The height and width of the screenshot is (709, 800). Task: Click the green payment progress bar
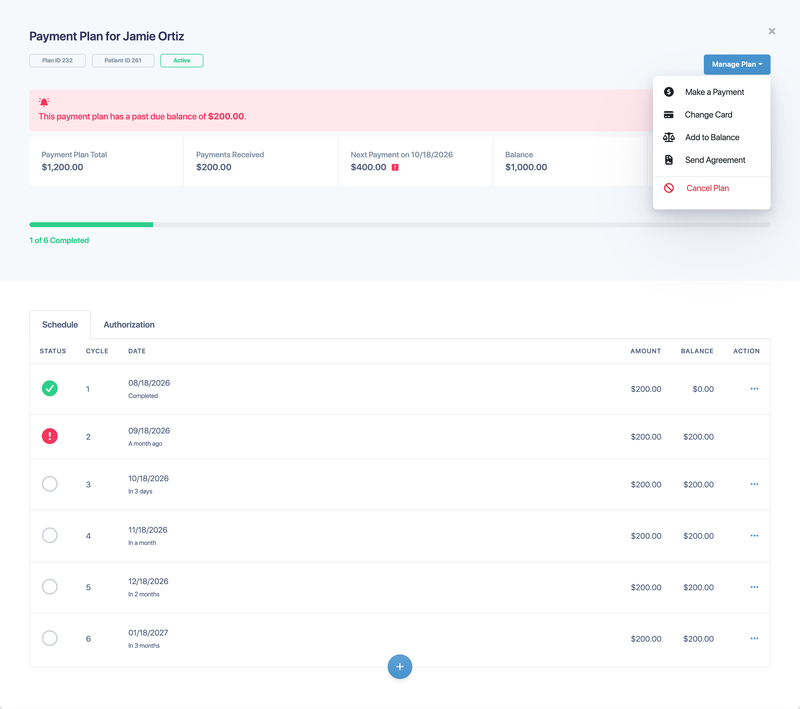tap(91, 224)
